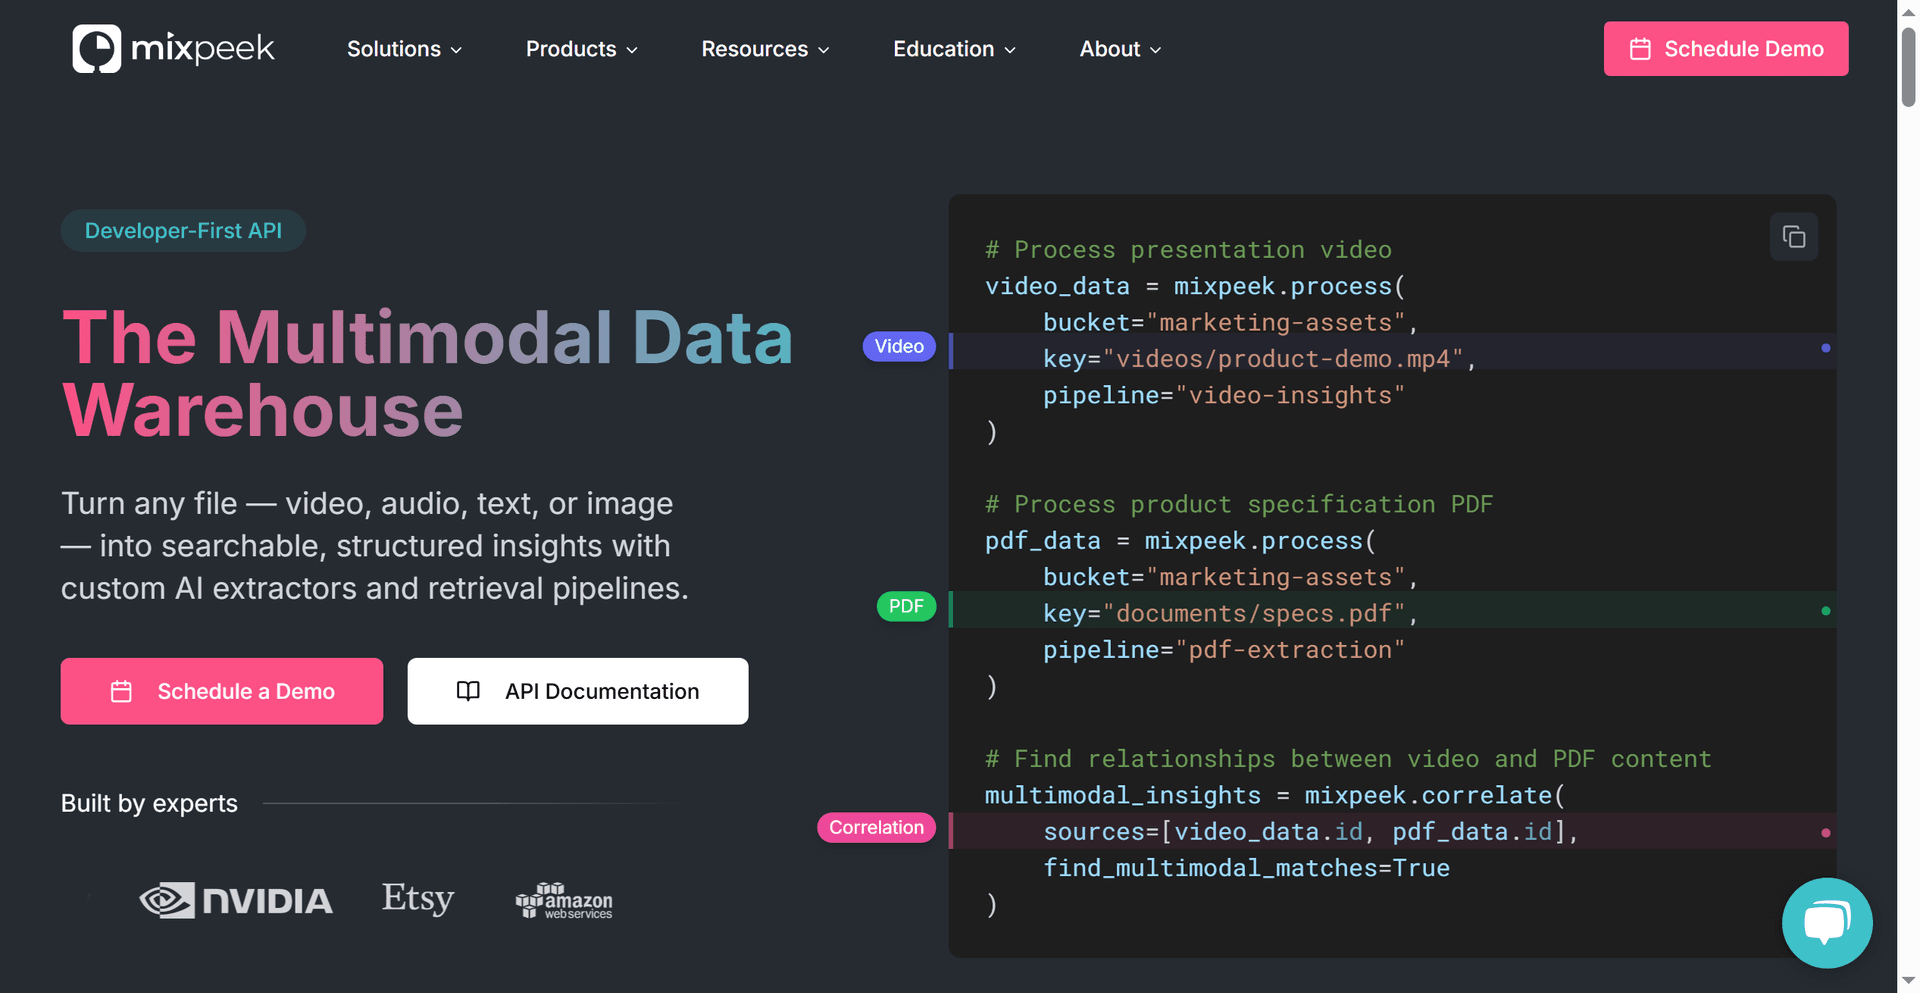Open the chat support bubble
The width and height of the screenshot is (1920, 993).
tap(1826, 922)
